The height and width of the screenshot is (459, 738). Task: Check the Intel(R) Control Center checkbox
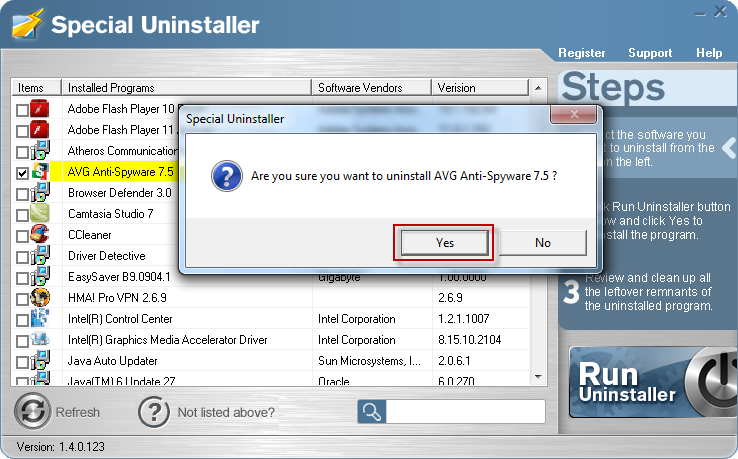tap(22, 320)
